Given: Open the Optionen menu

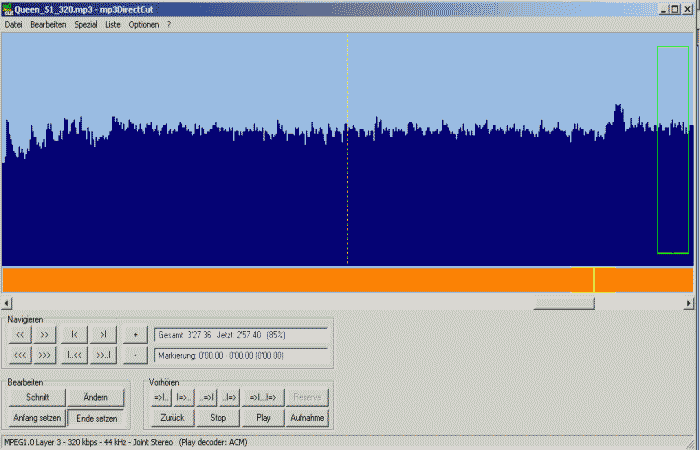Looking at the screenshot, I should click(x=143, y=24).
